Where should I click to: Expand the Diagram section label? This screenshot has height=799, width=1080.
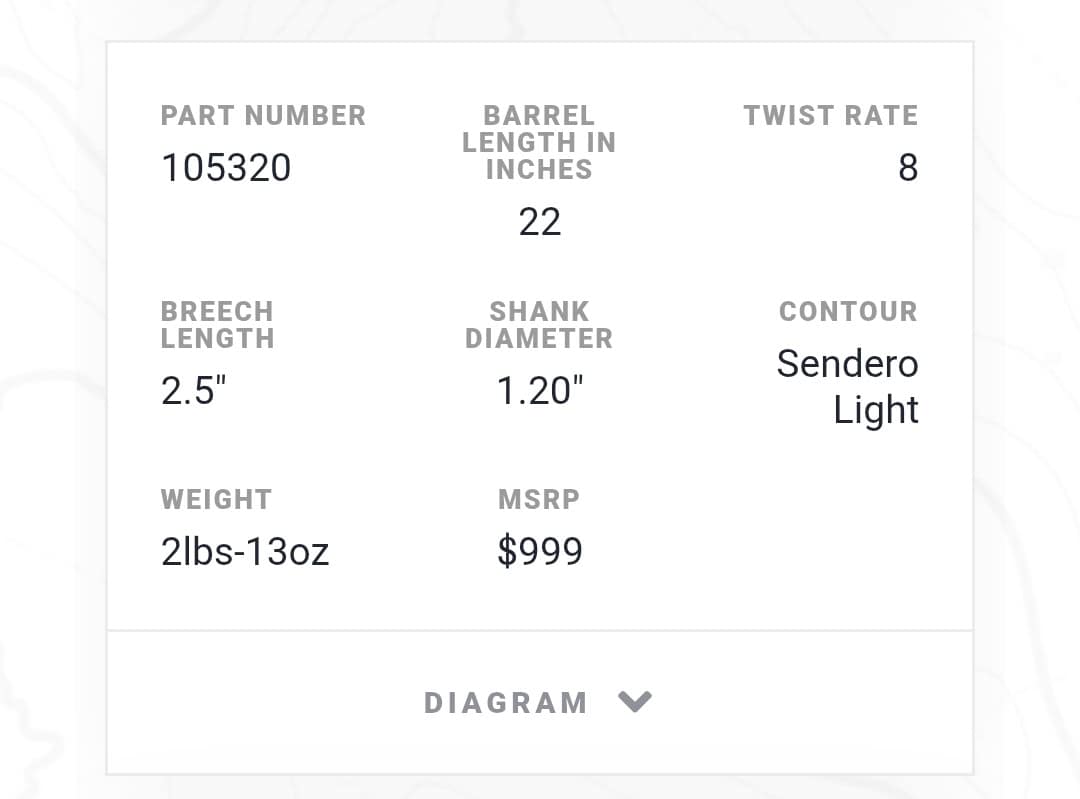pos(505,703)
